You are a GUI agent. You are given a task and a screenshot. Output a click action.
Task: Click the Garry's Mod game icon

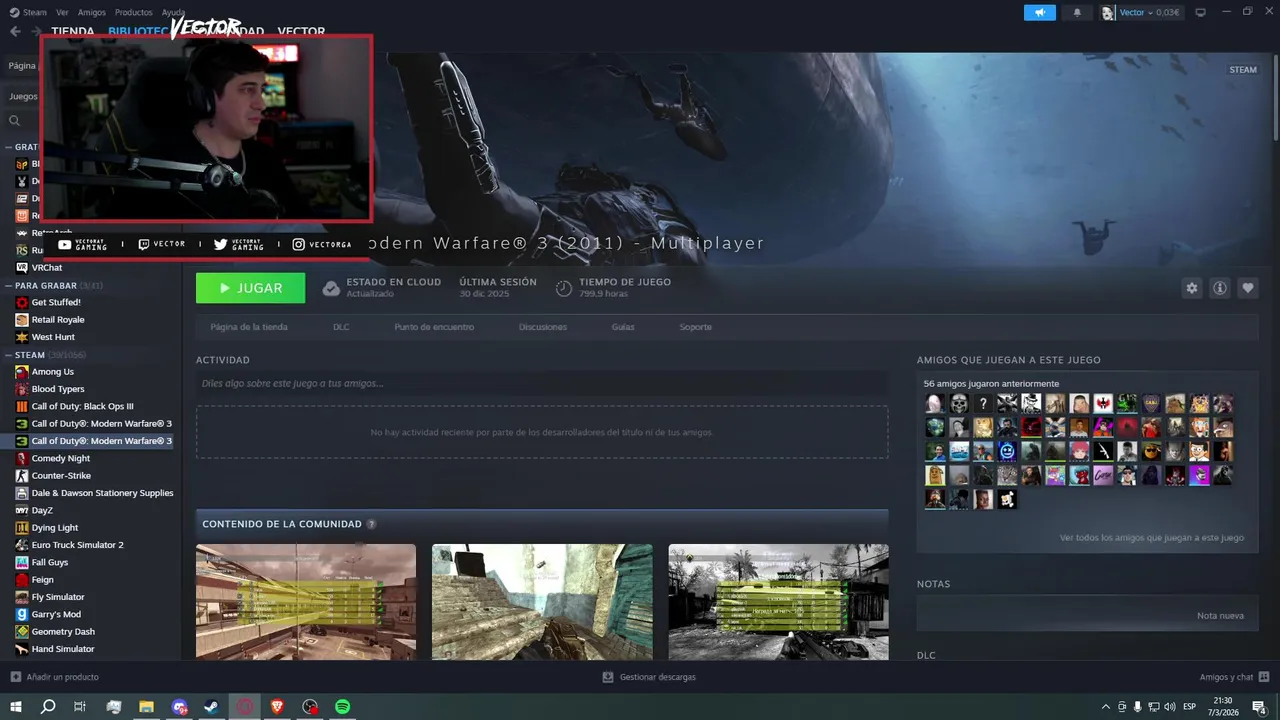(x=22, y=614)
